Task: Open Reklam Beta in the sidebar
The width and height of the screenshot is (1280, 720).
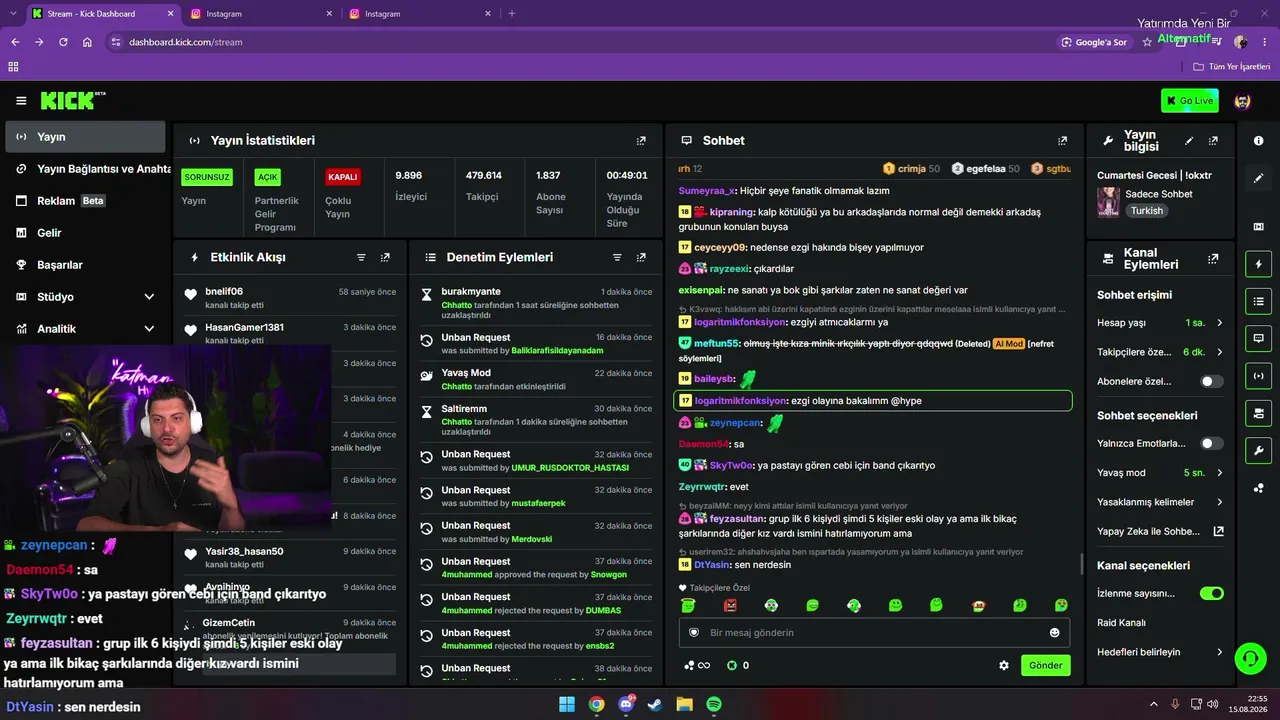Action: 85,201
